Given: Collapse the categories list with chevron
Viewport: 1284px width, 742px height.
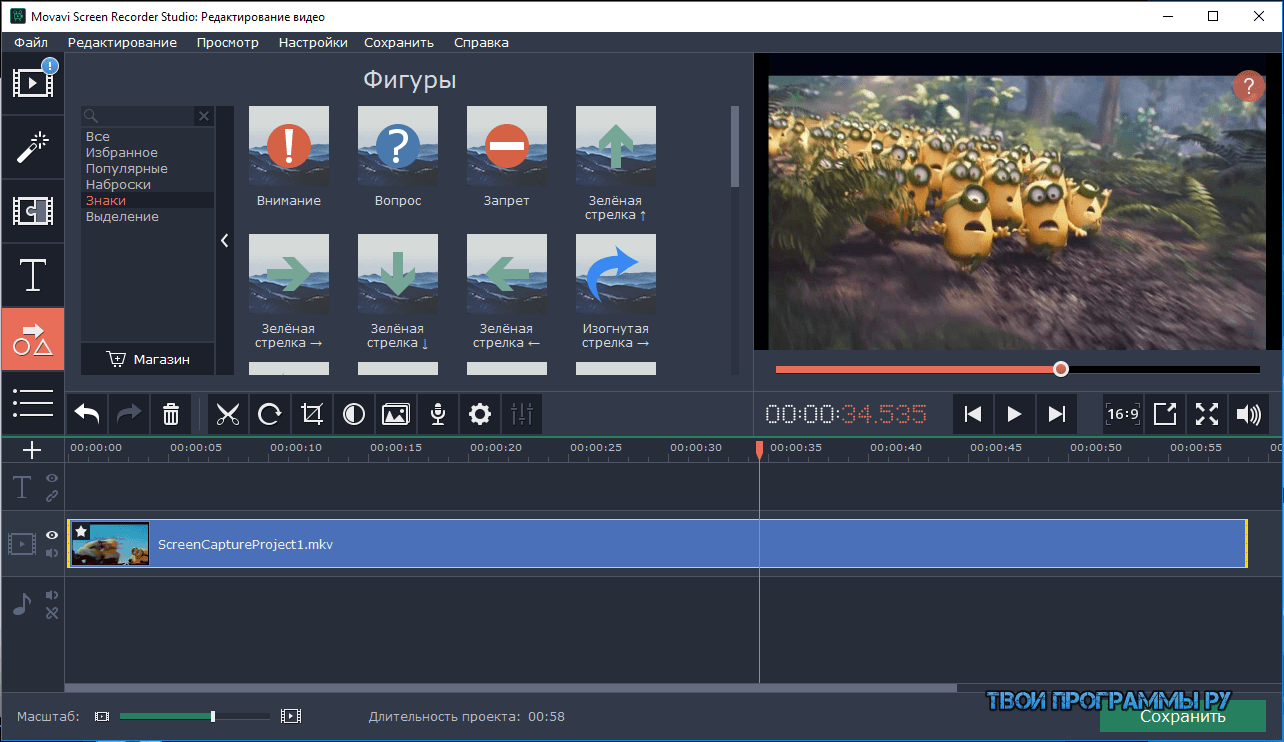Looking at the screenshot, I should click(x=225, y=241).
